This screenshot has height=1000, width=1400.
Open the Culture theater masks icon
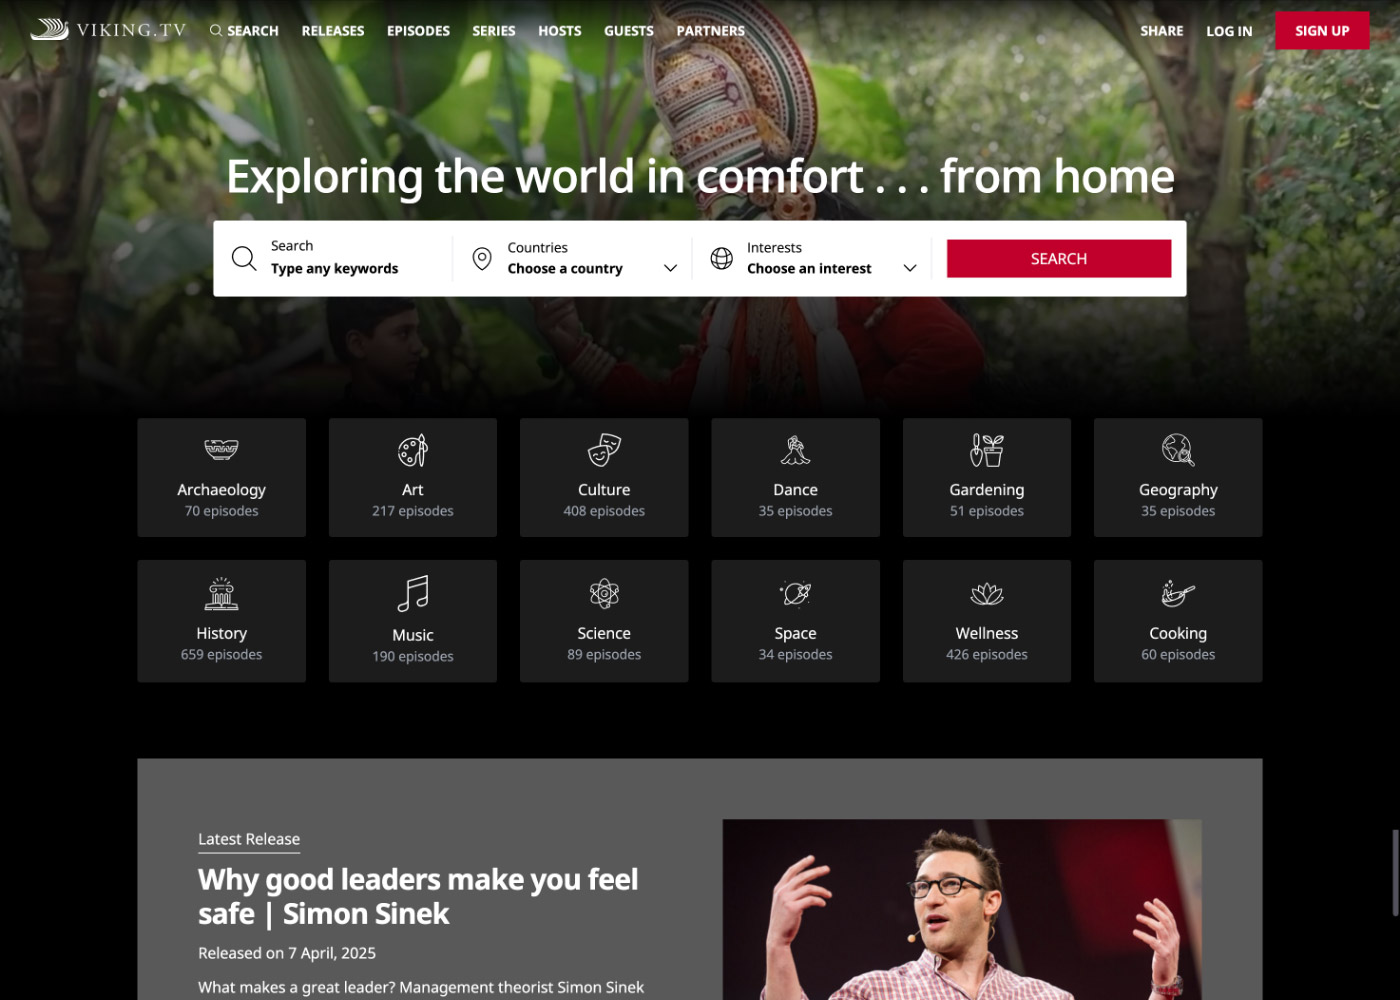[x=604, y=450]
